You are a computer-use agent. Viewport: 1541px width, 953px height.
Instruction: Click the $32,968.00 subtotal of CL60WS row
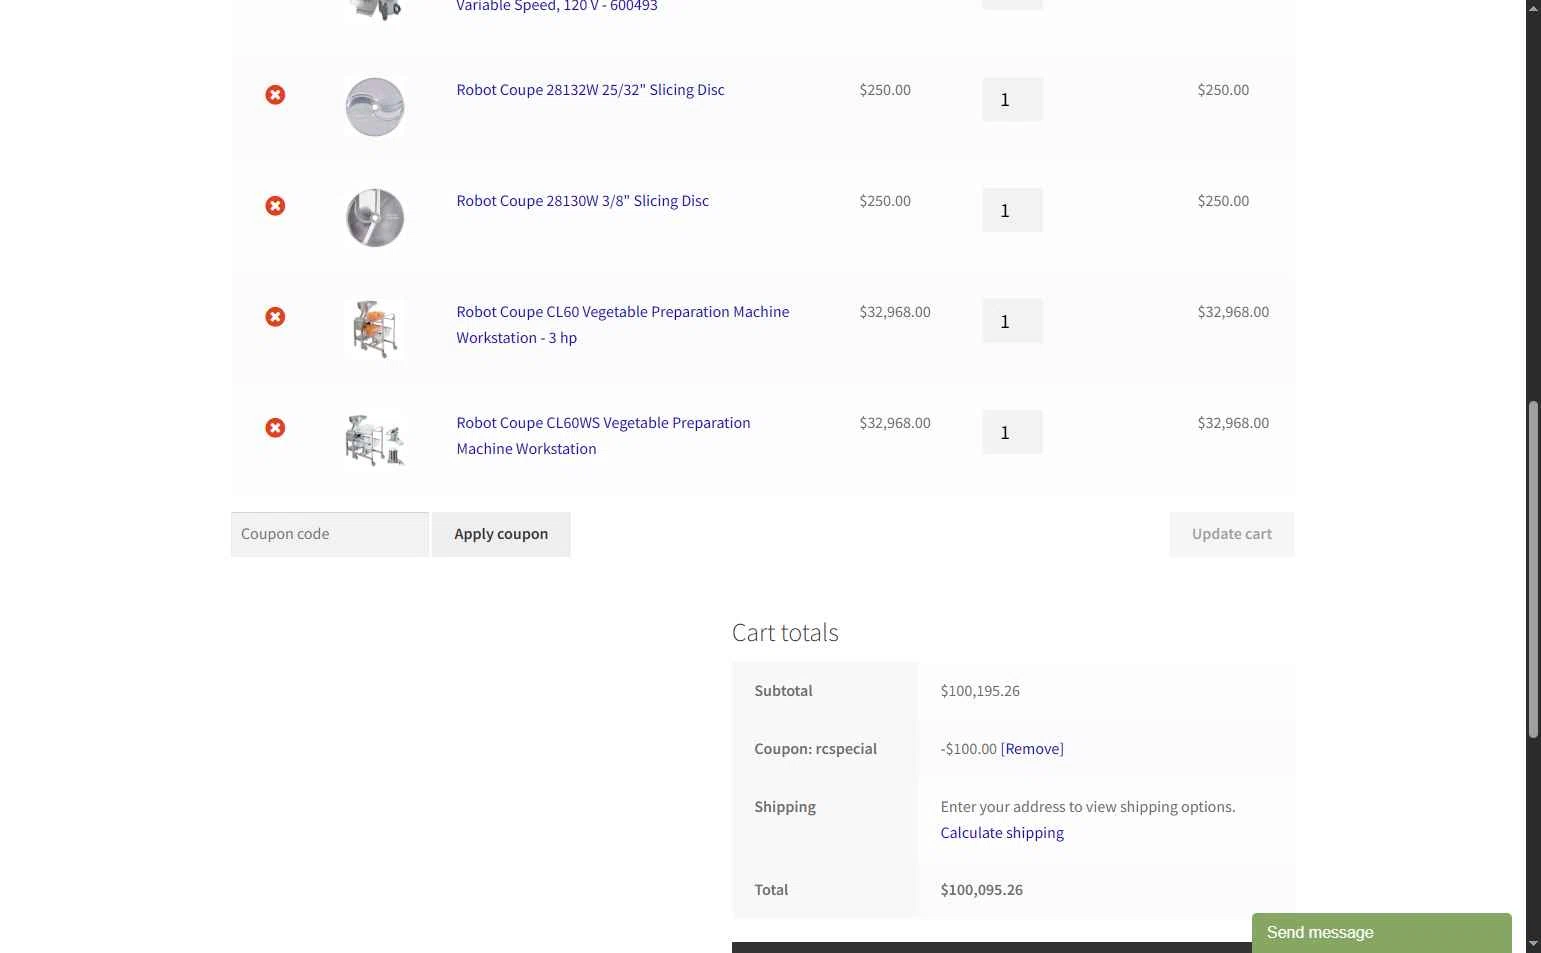click(x=1233, y=423)
